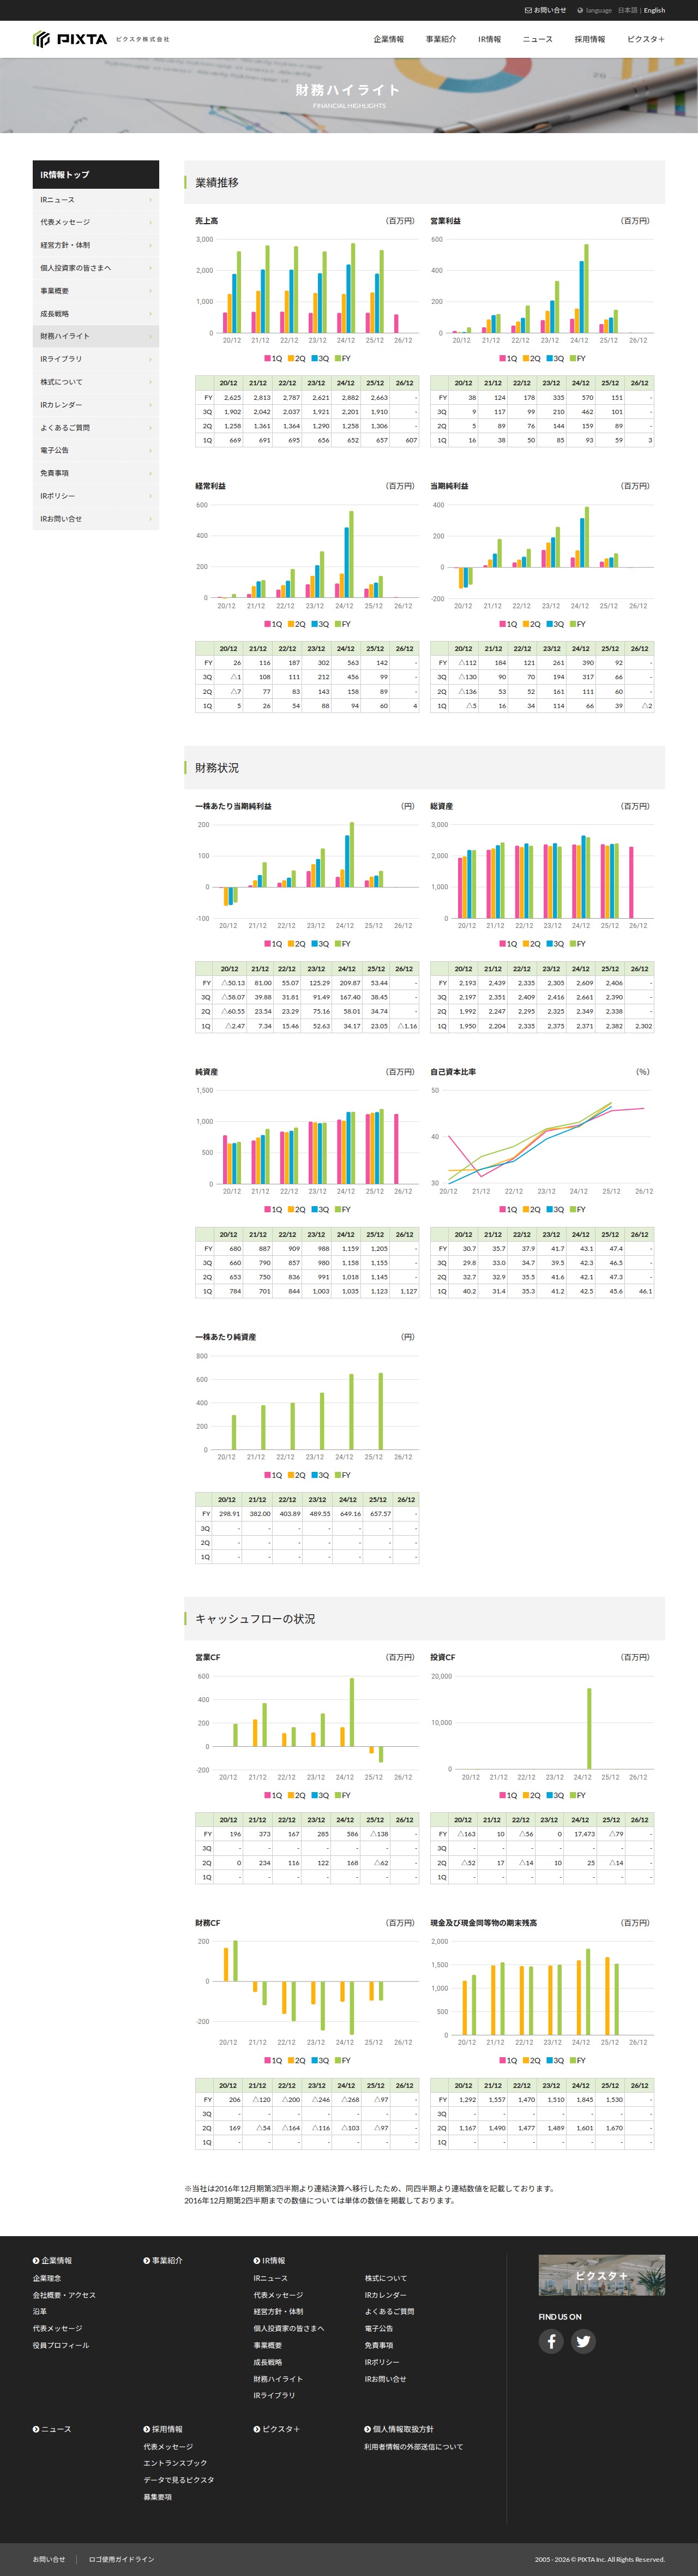Open the Twitter icon under FIND US ON
Viewport: 698px width, 2576px height.
point(583,2341)
